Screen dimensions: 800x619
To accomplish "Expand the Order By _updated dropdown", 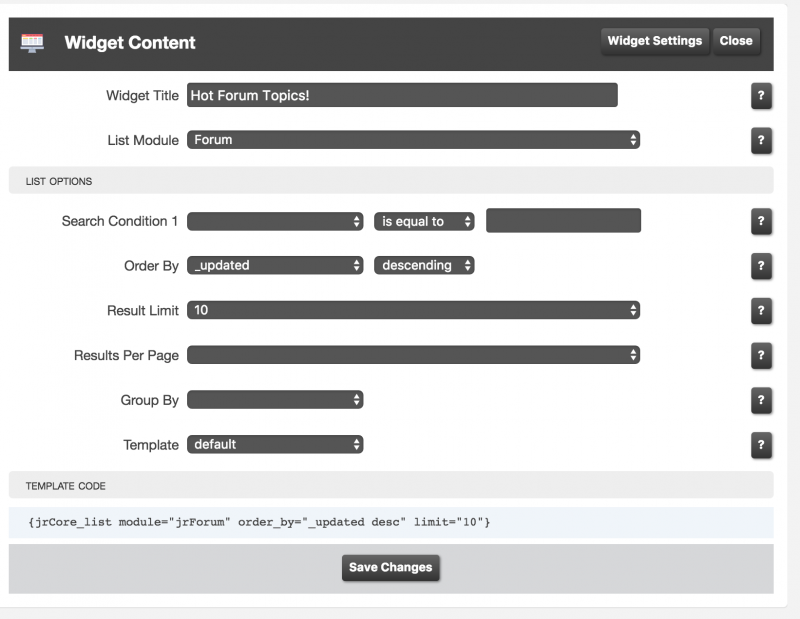I will tap(275, 266).
